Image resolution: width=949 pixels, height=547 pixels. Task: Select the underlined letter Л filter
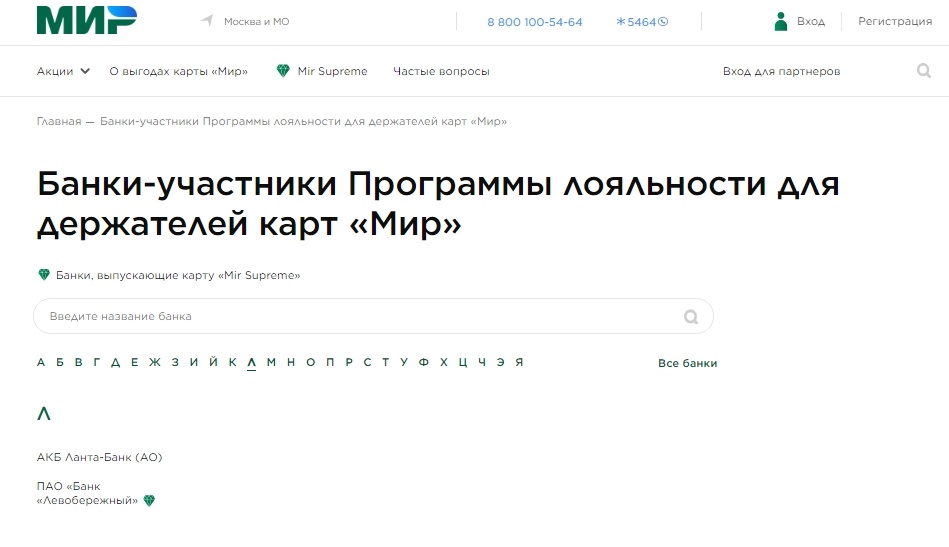(251, 362)
